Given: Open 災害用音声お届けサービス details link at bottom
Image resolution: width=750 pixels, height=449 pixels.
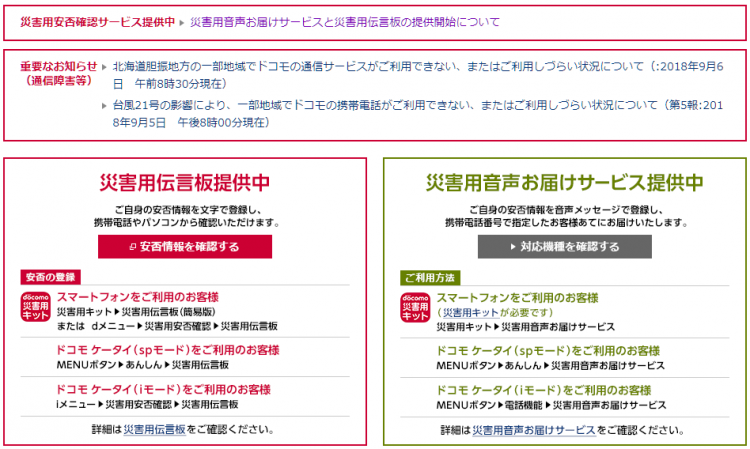Looking at the screenshot, I should coord(534,430).
